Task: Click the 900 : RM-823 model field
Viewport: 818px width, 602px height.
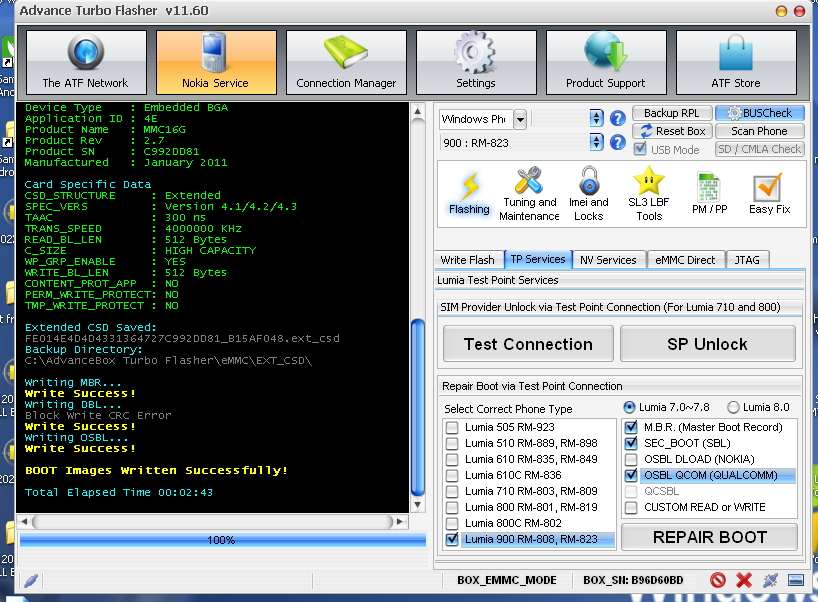Action: coord(514,142)
